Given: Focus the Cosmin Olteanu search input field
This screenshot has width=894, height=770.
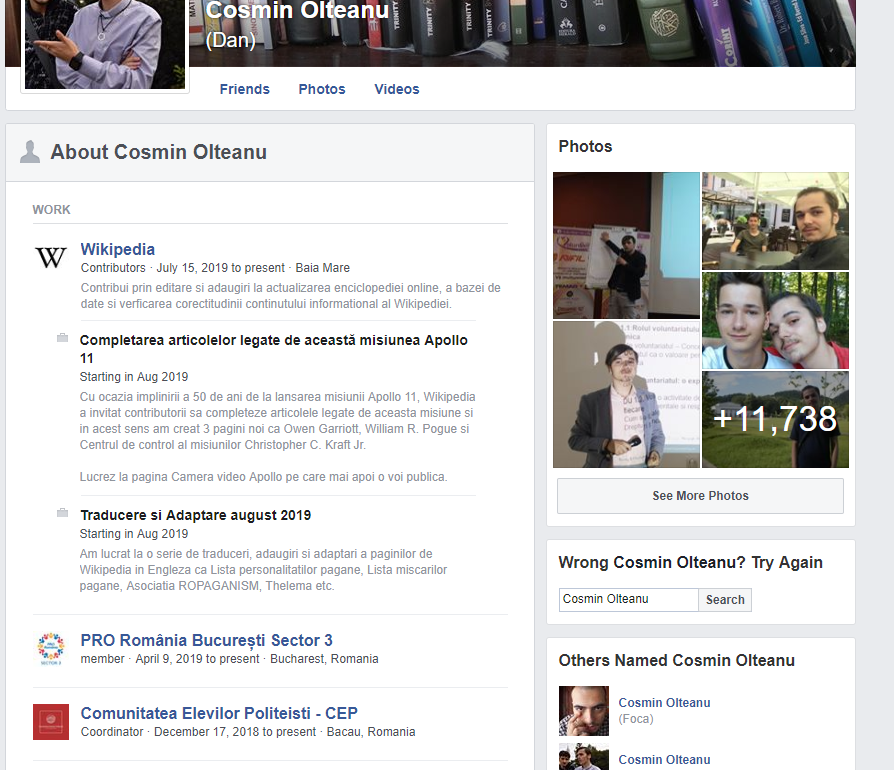Looking at the screenshot, I should point(628,600).
